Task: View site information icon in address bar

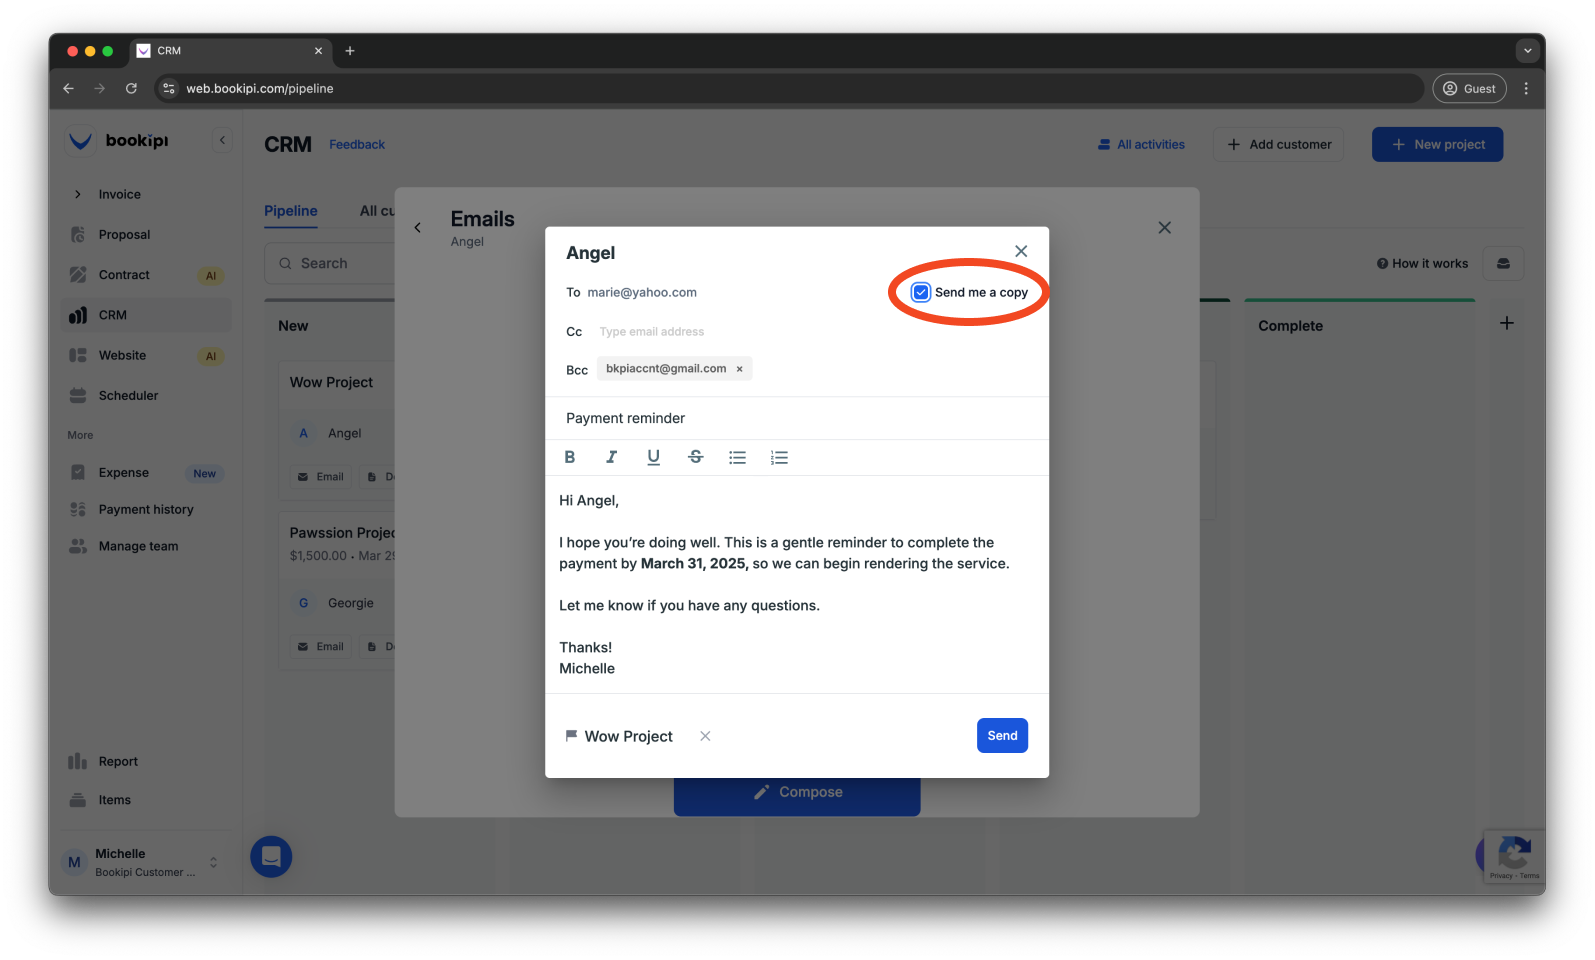Action: (169, 88)
